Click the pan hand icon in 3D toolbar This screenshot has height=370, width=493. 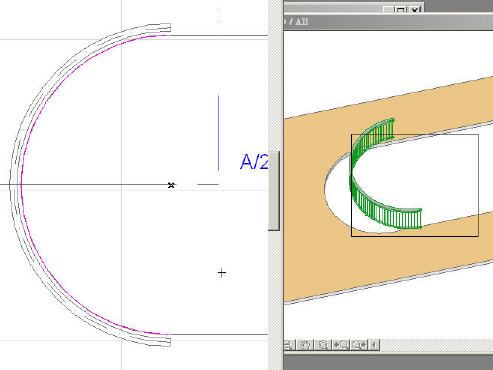click(305, 345)
